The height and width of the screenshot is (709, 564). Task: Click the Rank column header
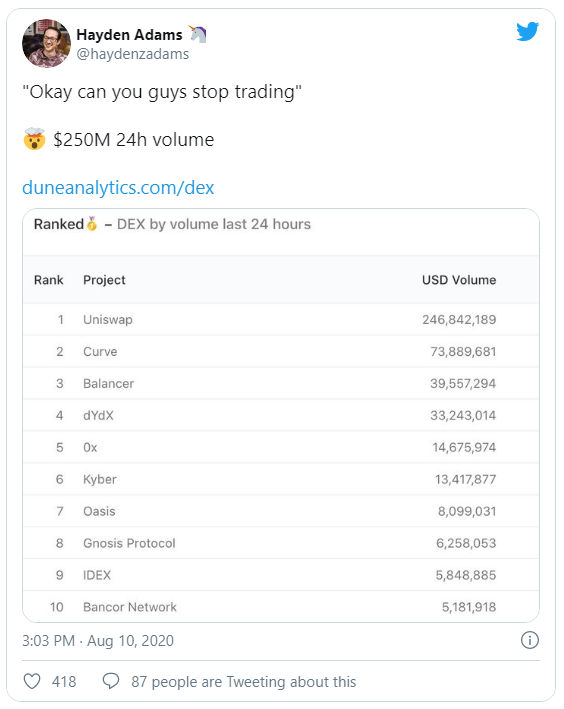tap(48, 280)
